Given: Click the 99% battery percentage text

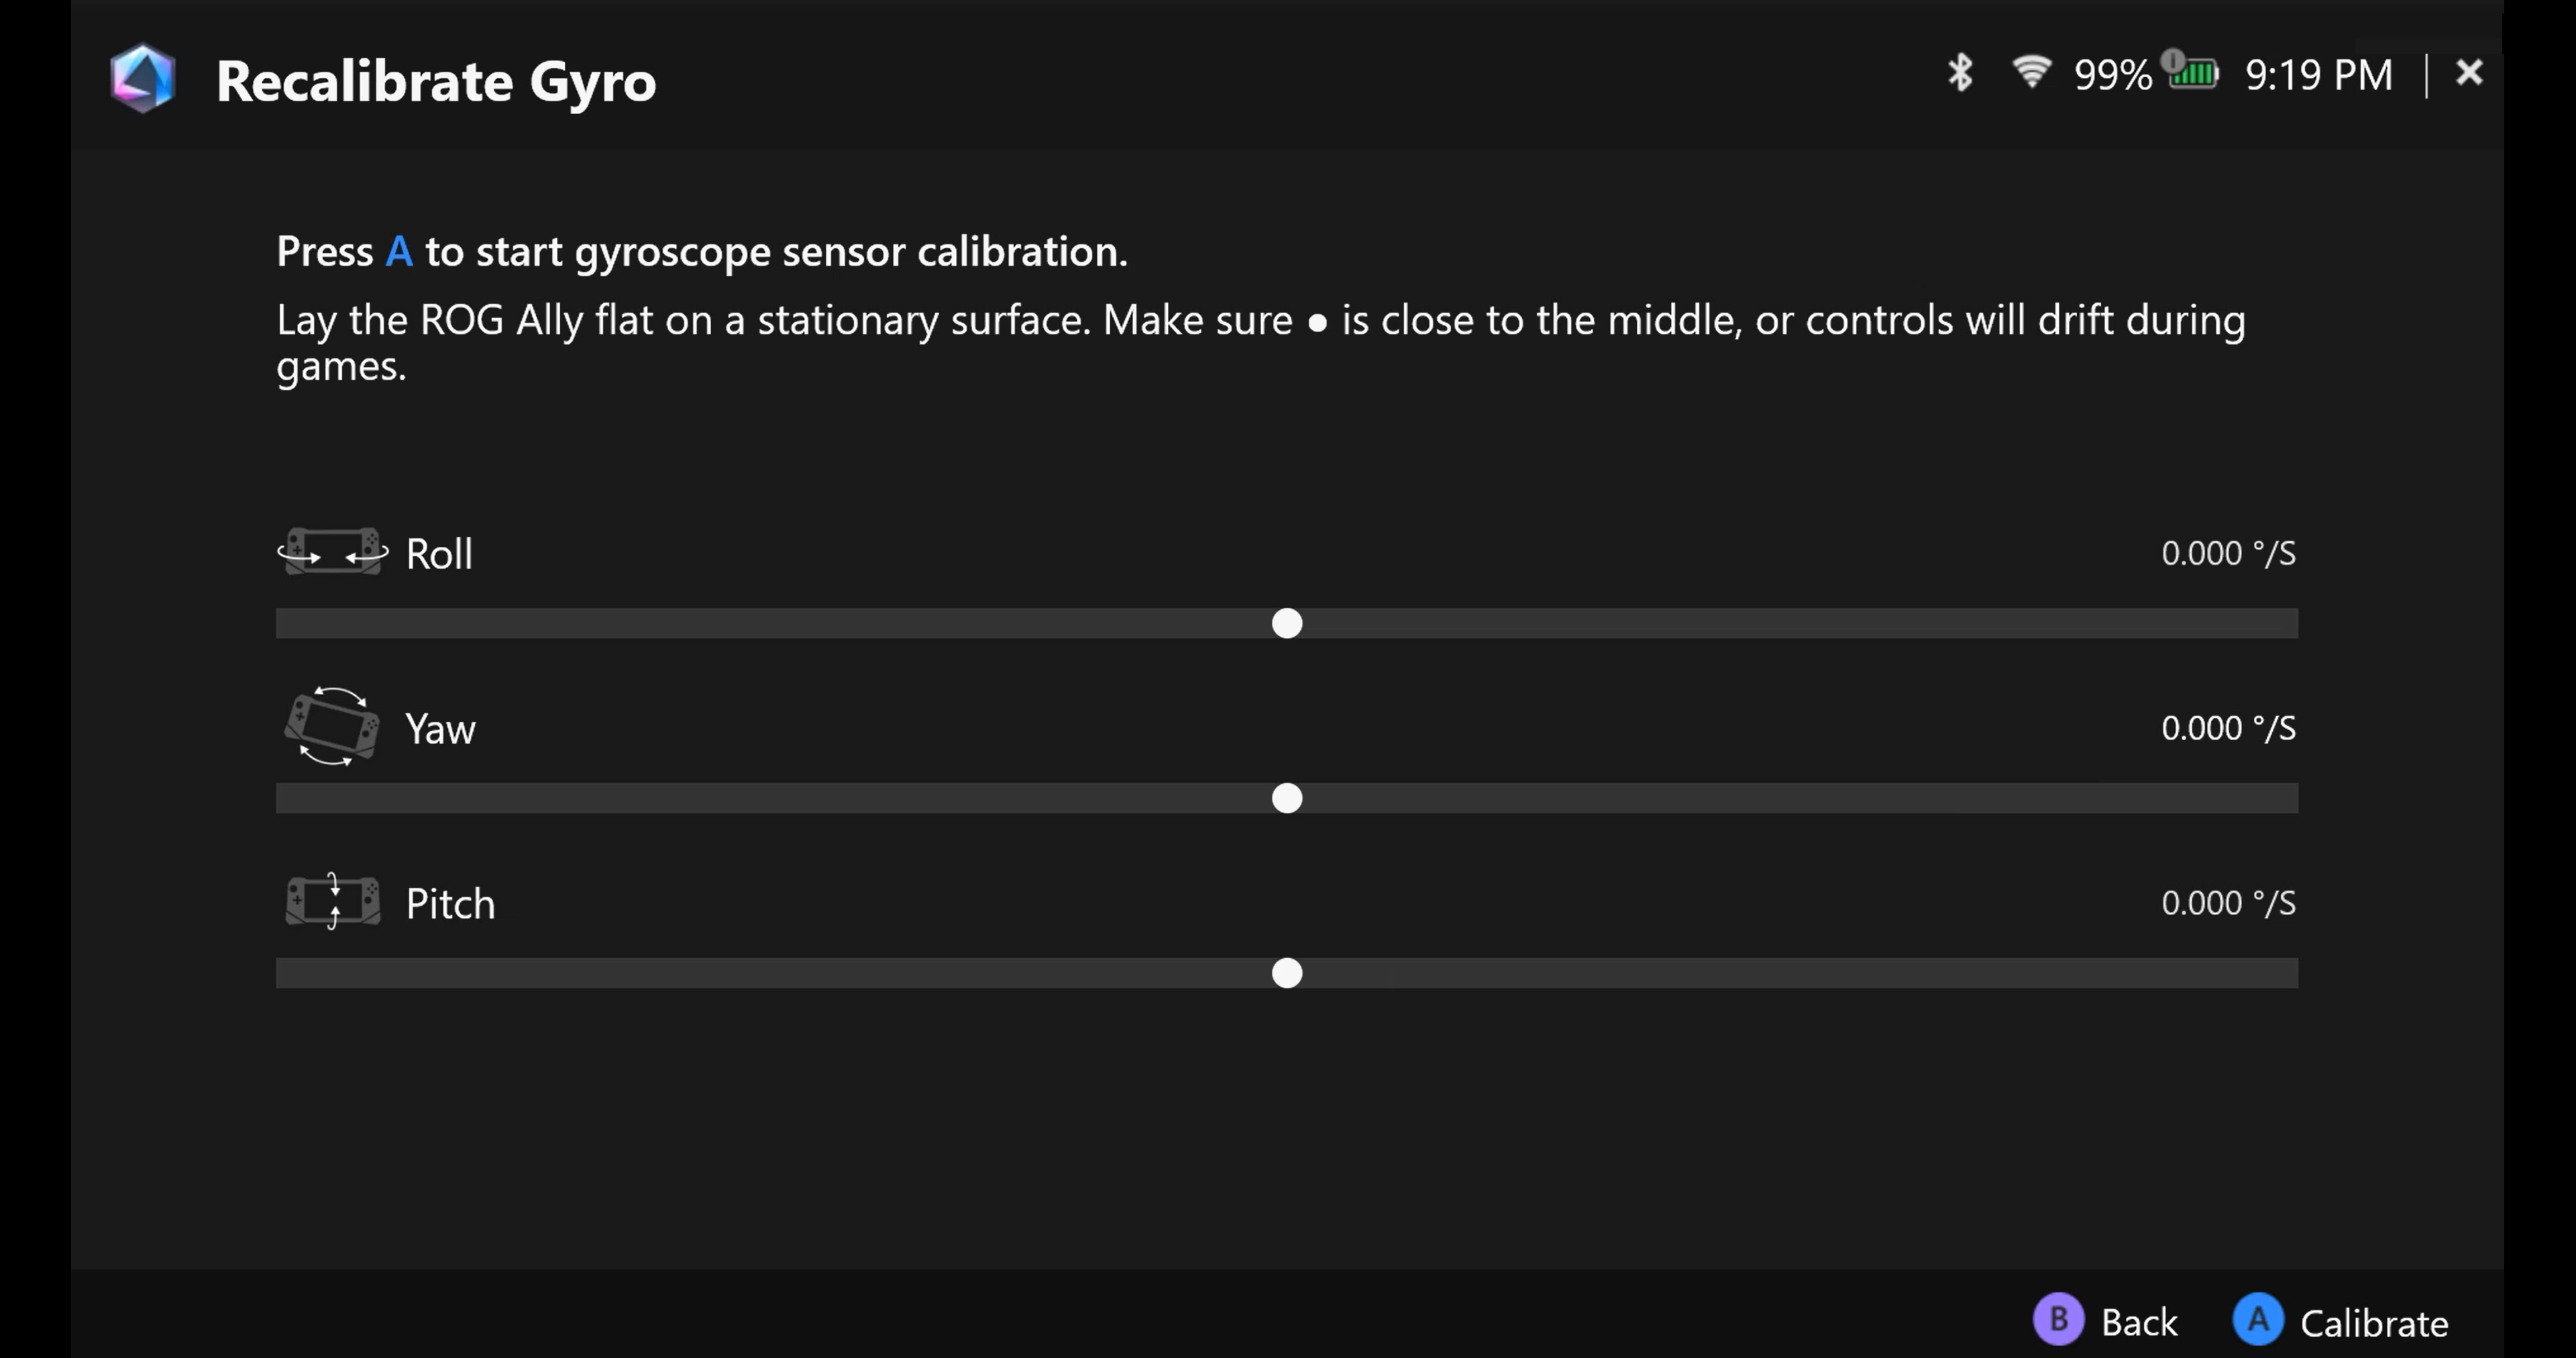Looking at the screenshot, I should point(2112,75).
